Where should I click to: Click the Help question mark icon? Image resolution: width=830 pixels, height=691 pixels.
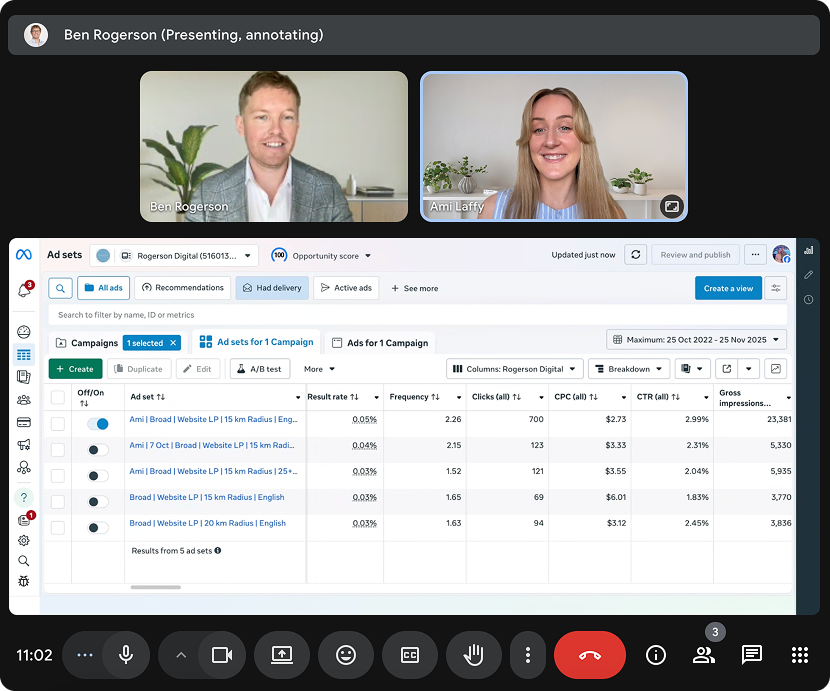24,498
